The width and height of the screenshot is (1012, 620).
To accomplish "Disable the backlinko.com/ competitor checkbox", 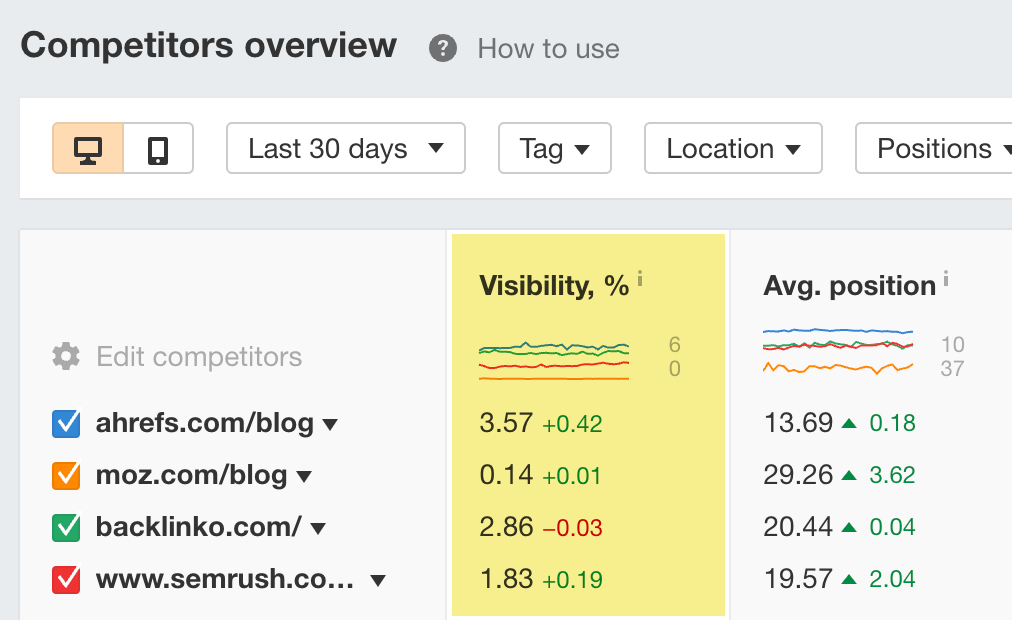I will pyautogui.click(x=64, y=527).
